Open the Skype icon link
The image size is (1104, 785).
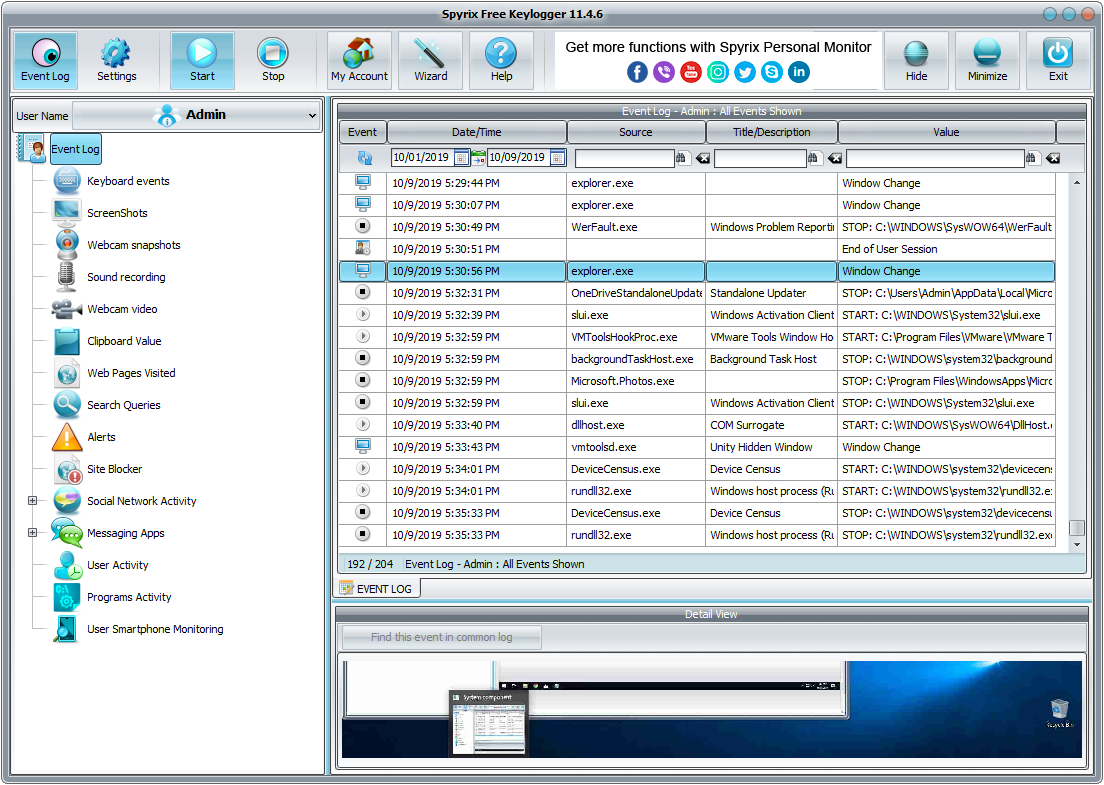pos(772,72)
